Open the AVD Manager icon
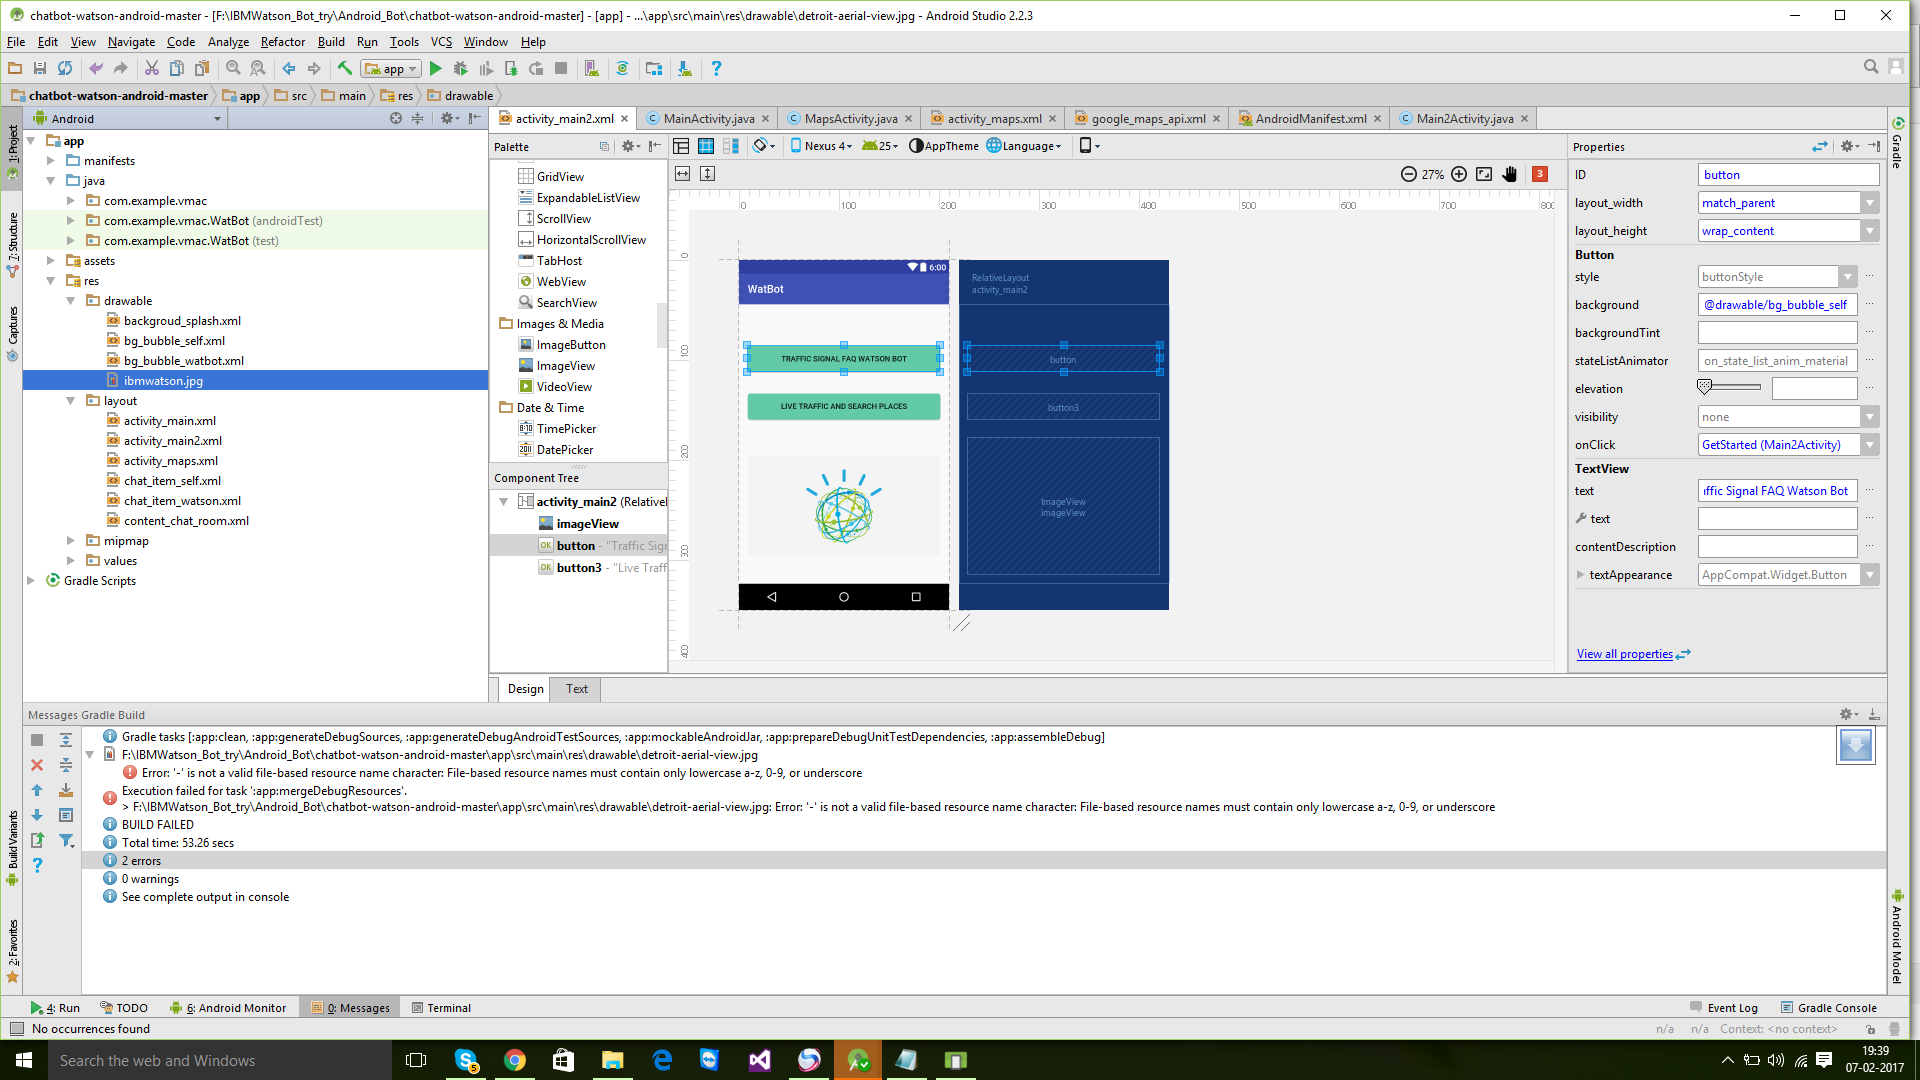Image resolution: width=1920 pixels, height=1080 pixels. pos(591,69)
